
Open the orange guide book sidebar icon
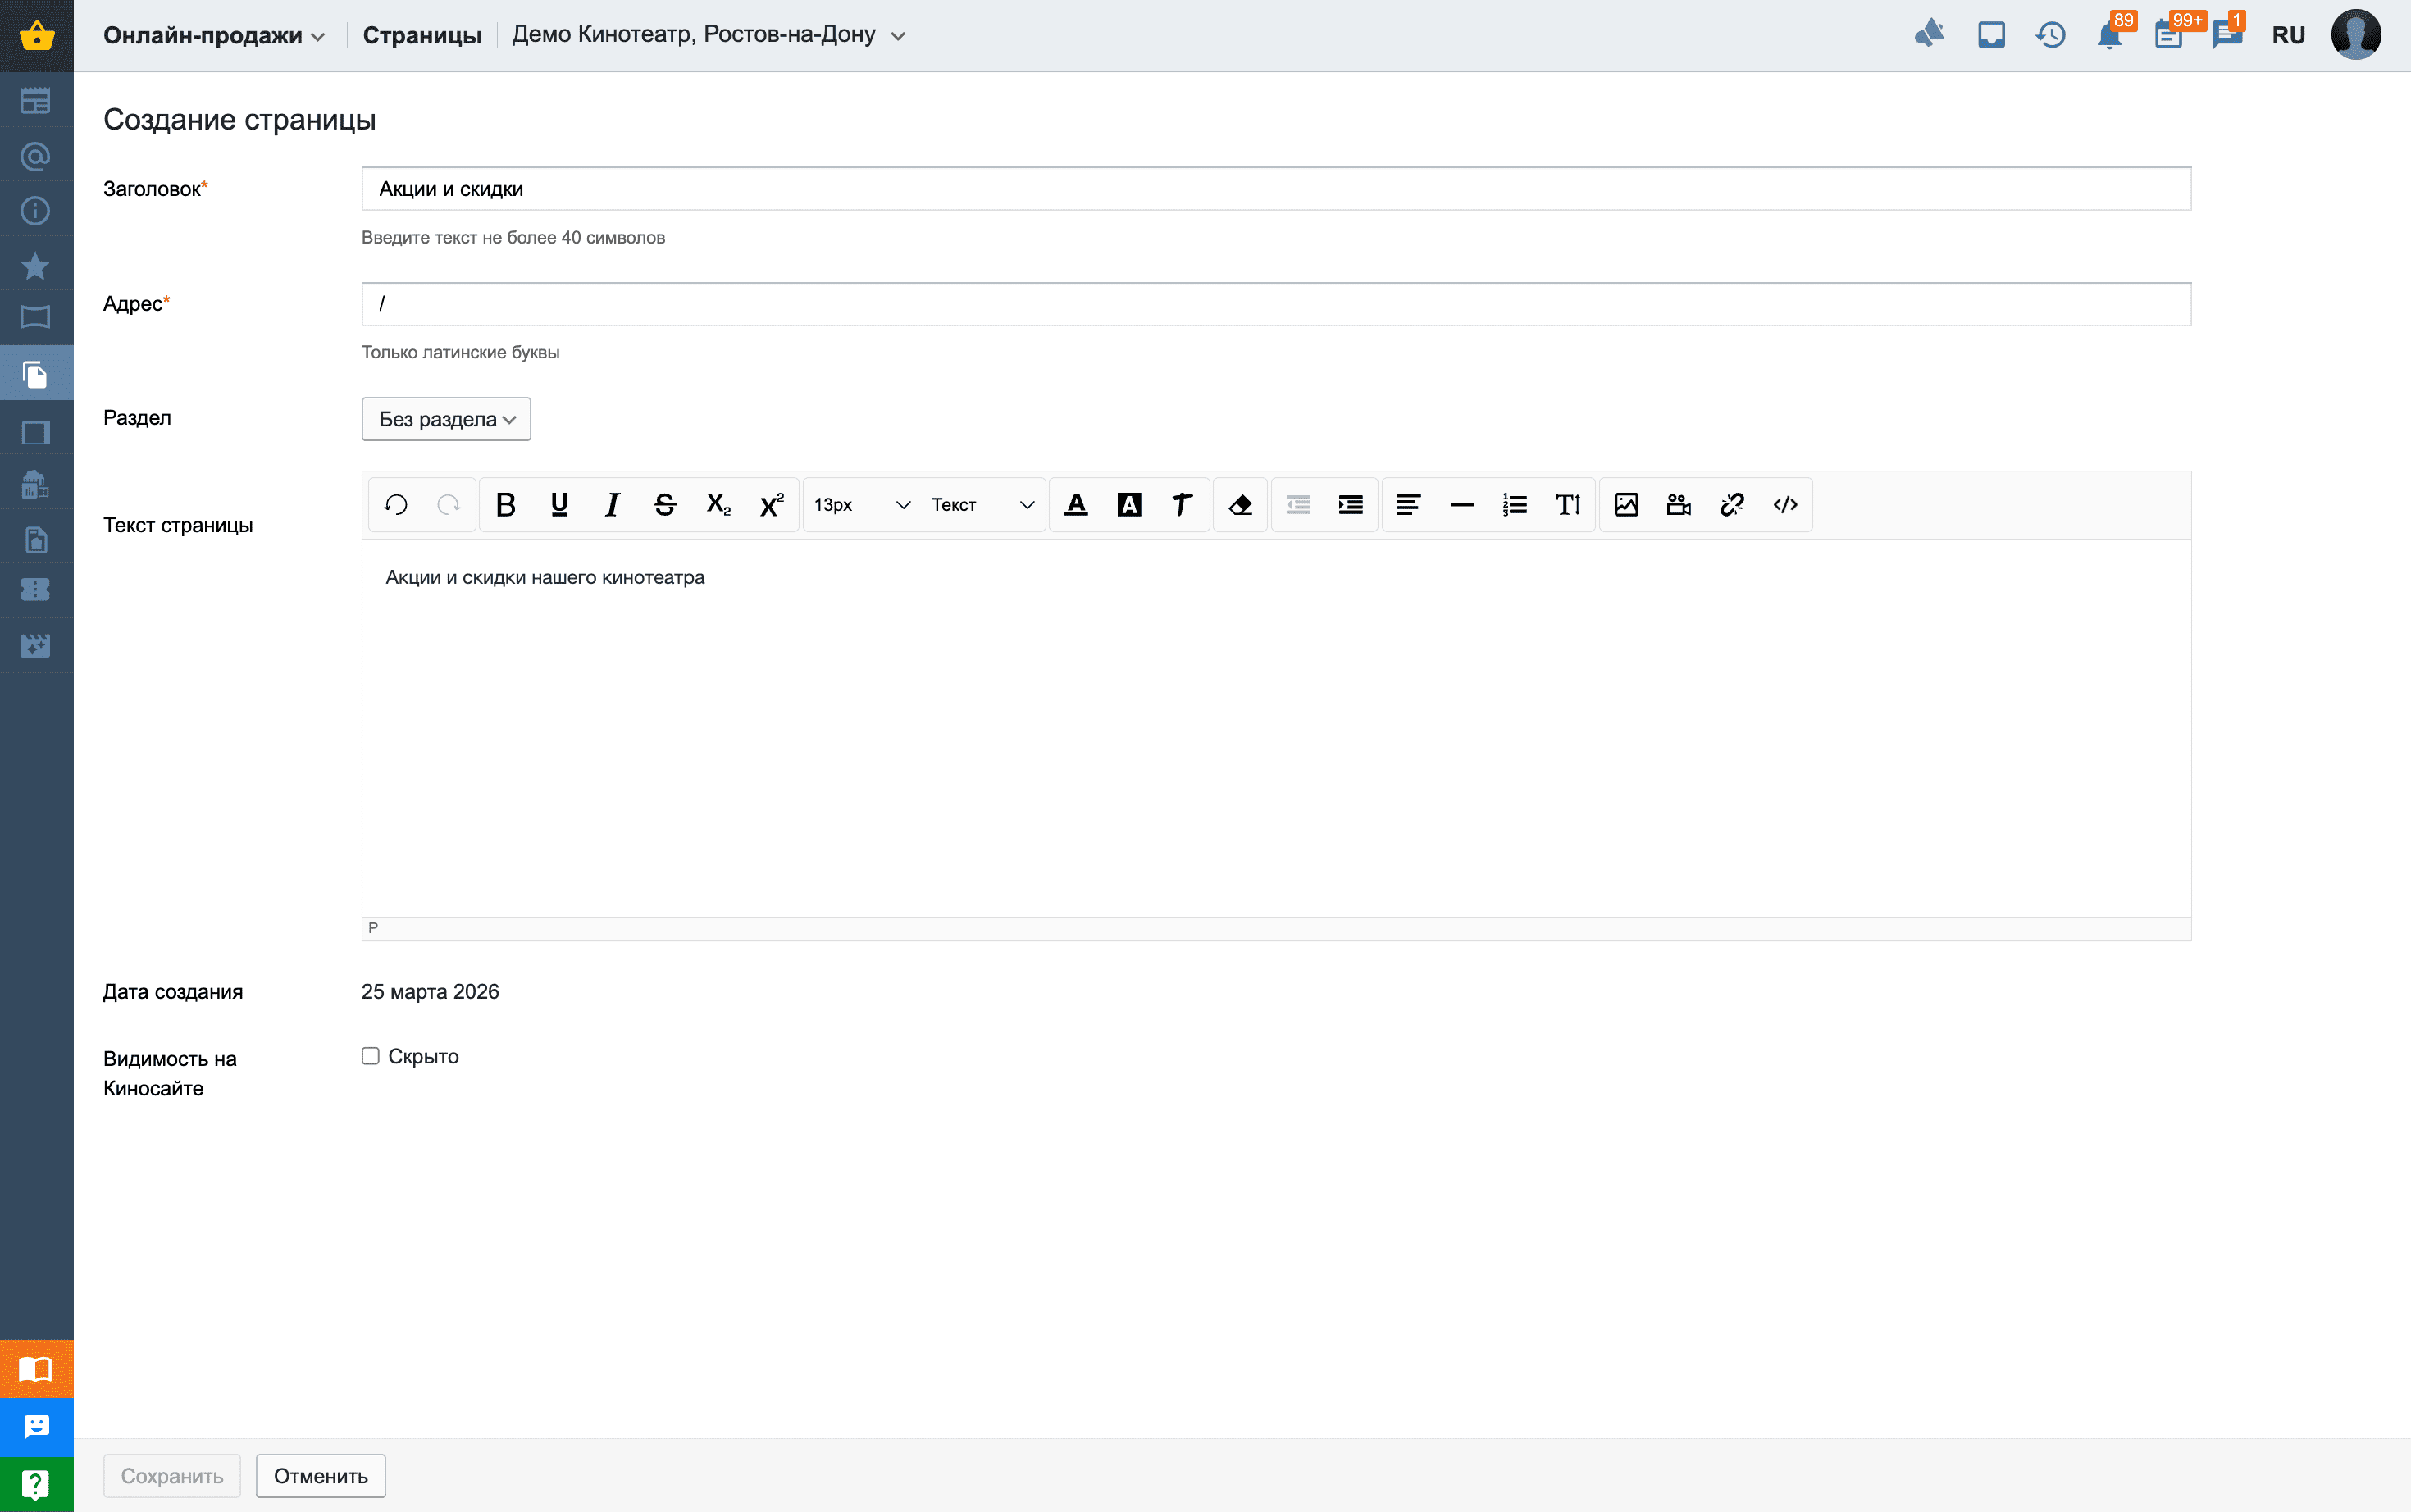pyautogui.click(x=36, y=1368)
